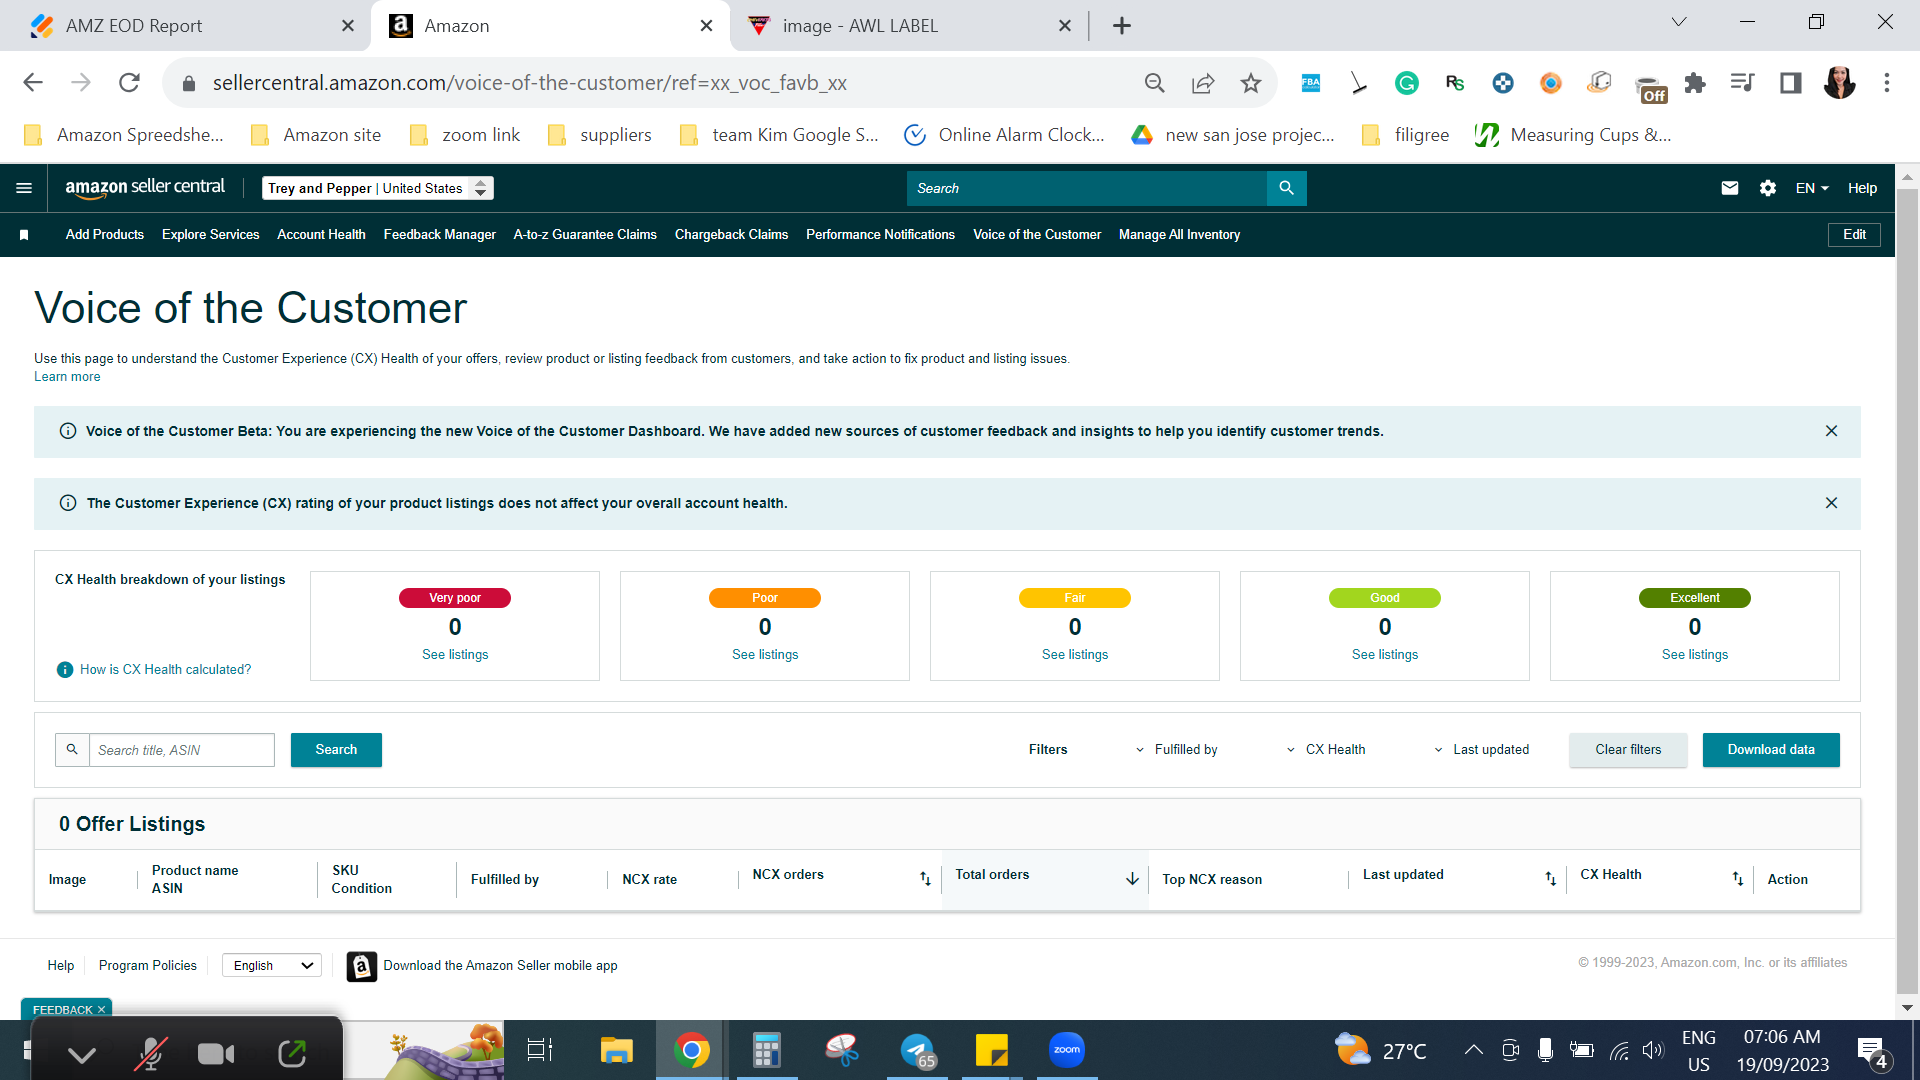Open the Calculator app in taskbar
Viewport: 1920px width, 1080px height.
tap(766, 1050)
